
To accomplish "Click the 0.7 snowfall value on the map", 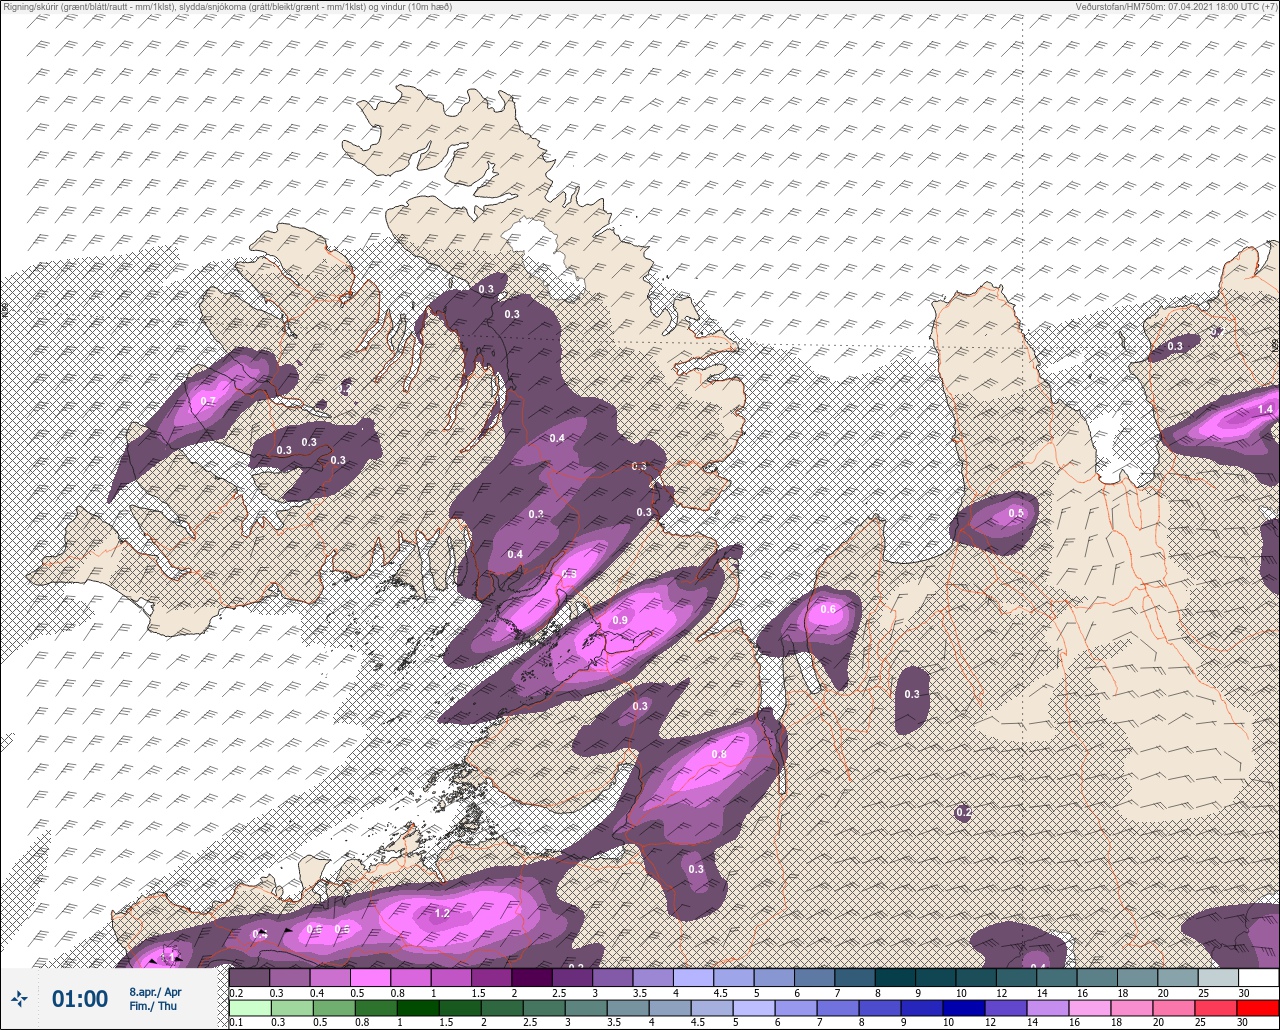I will click(x=208, y=402).
